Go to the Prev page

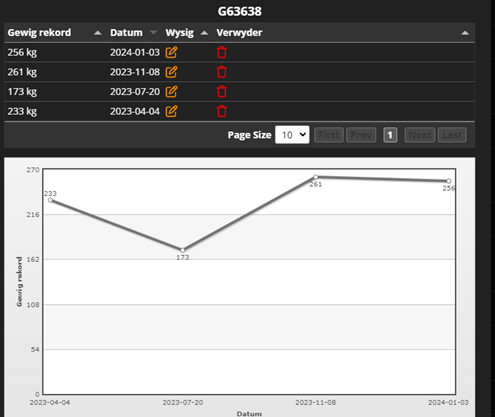[x=361, y=135]
